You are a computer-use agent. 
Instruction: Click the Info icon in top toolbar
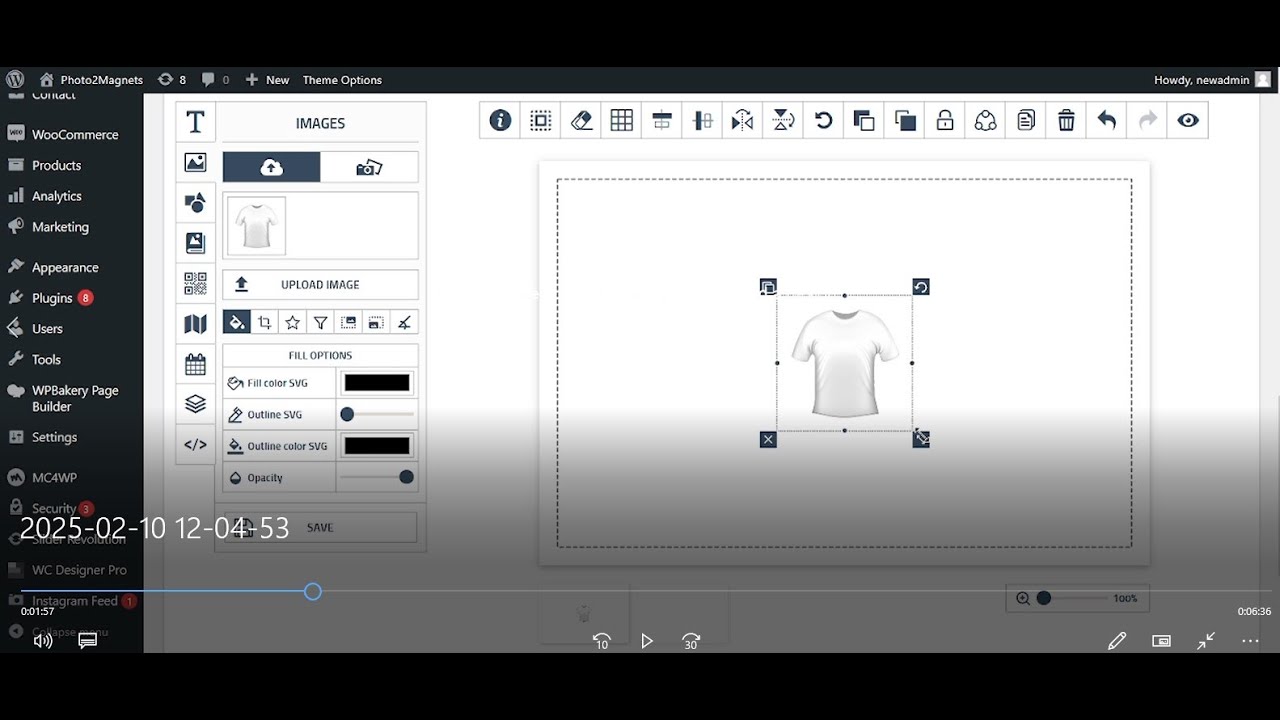tap(500, 120)
